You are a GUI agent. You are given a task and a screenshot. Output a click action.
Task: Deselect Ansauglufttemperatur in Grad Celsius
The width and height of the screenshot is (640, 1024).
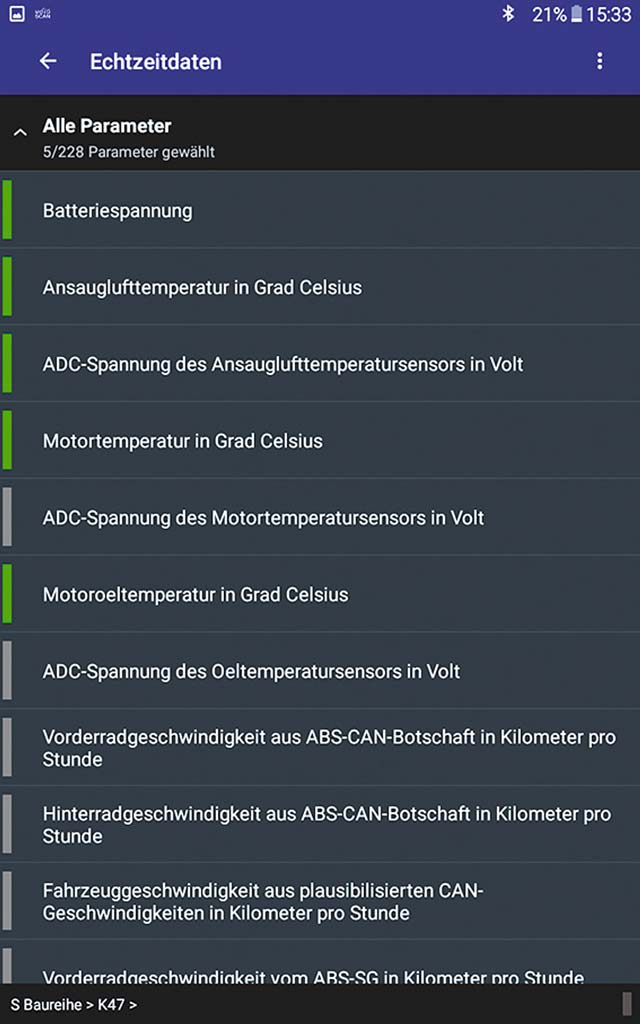coord(320,287)
